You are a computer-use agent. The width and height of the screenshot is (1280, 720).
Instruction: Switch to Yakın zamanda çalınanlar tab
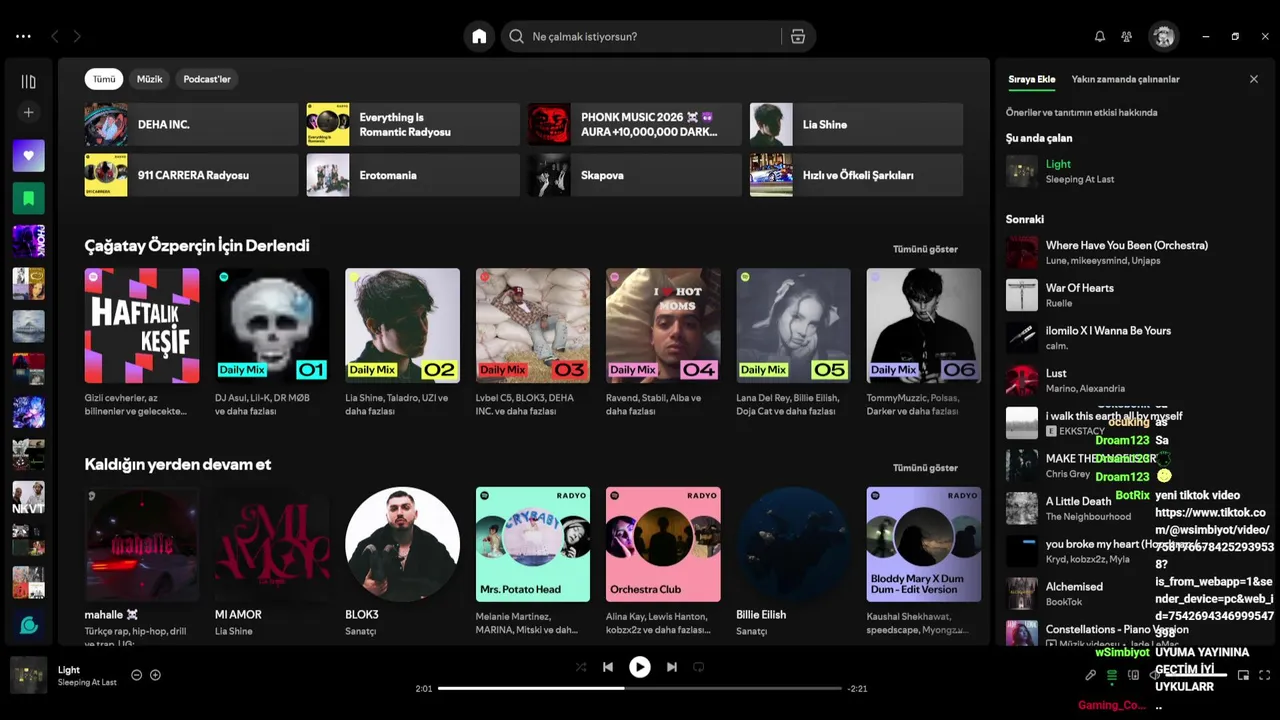click(x=1125, y=79)
